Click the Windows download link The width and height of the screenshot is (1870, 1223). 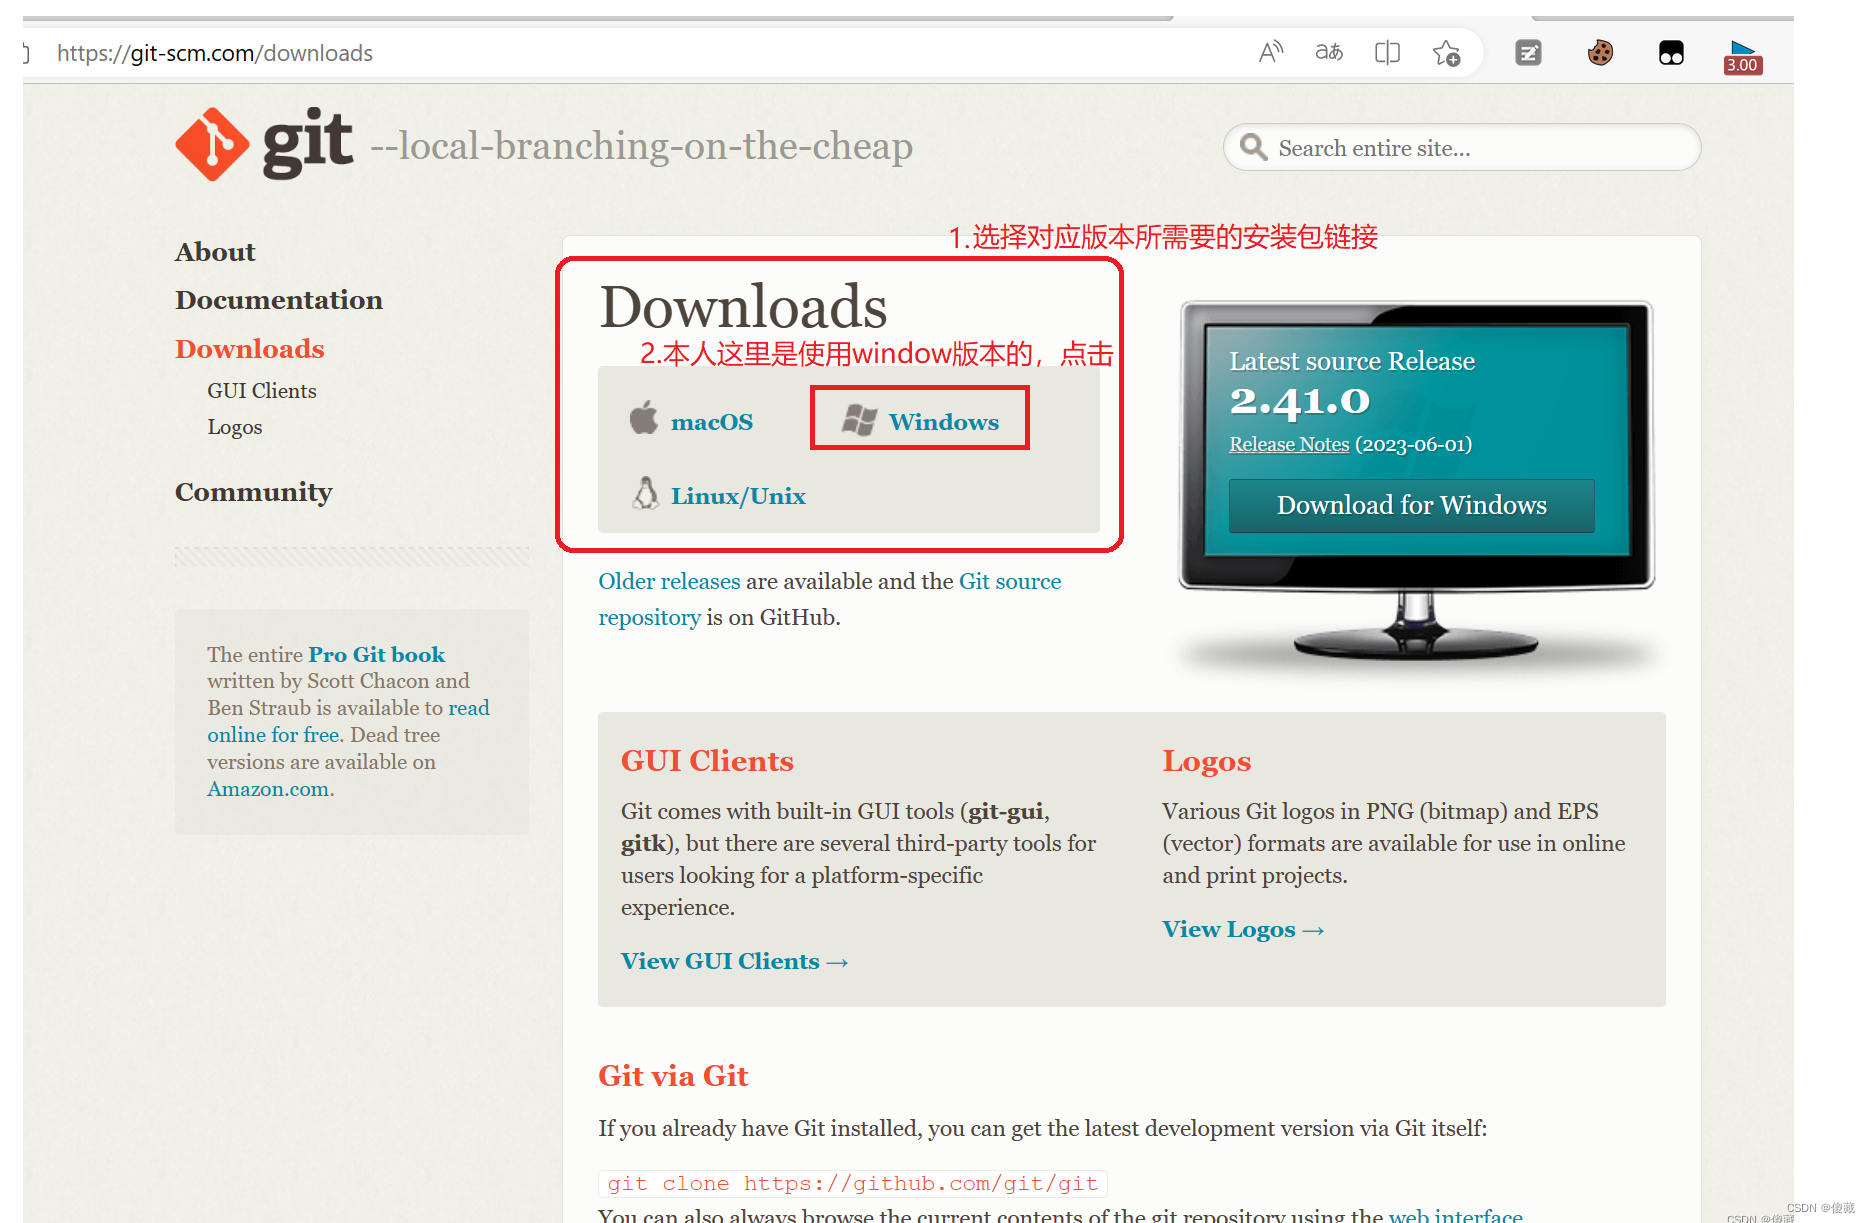click(944, 422)
